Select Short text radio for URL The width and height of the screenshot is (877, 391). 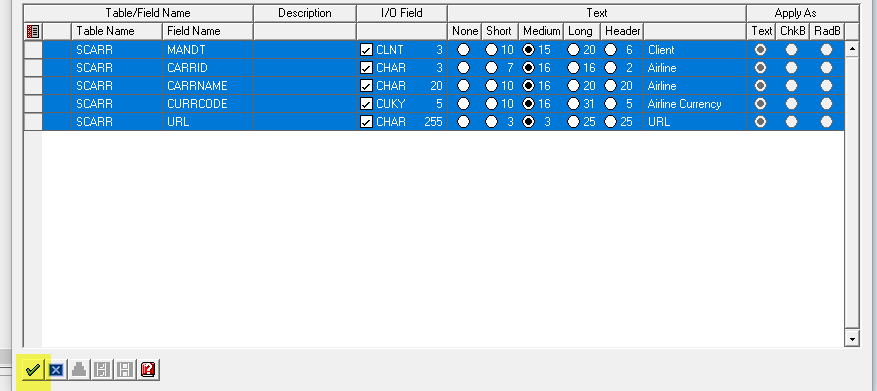[491, 121]
